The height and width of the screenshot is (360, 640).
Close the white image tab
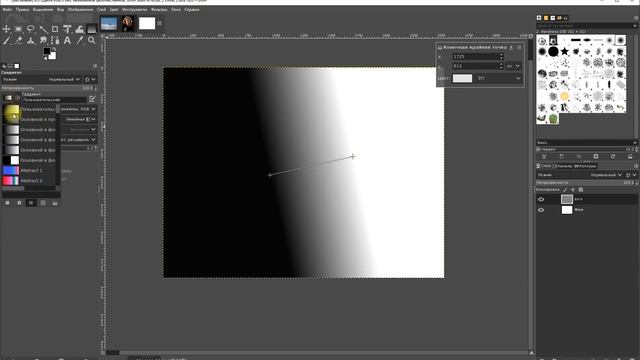[160, 23]
